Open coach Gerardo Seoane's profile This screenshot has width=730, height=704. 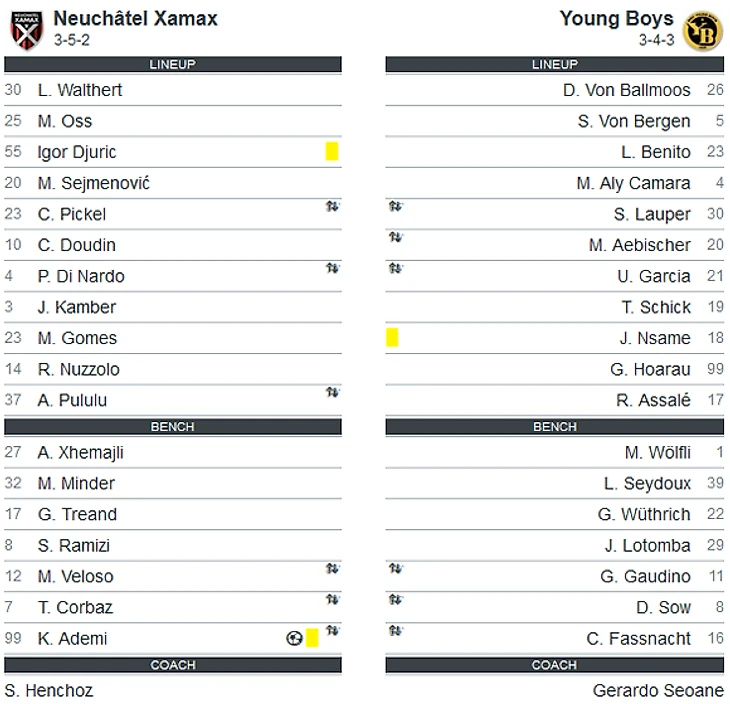(x=658, y=690)
